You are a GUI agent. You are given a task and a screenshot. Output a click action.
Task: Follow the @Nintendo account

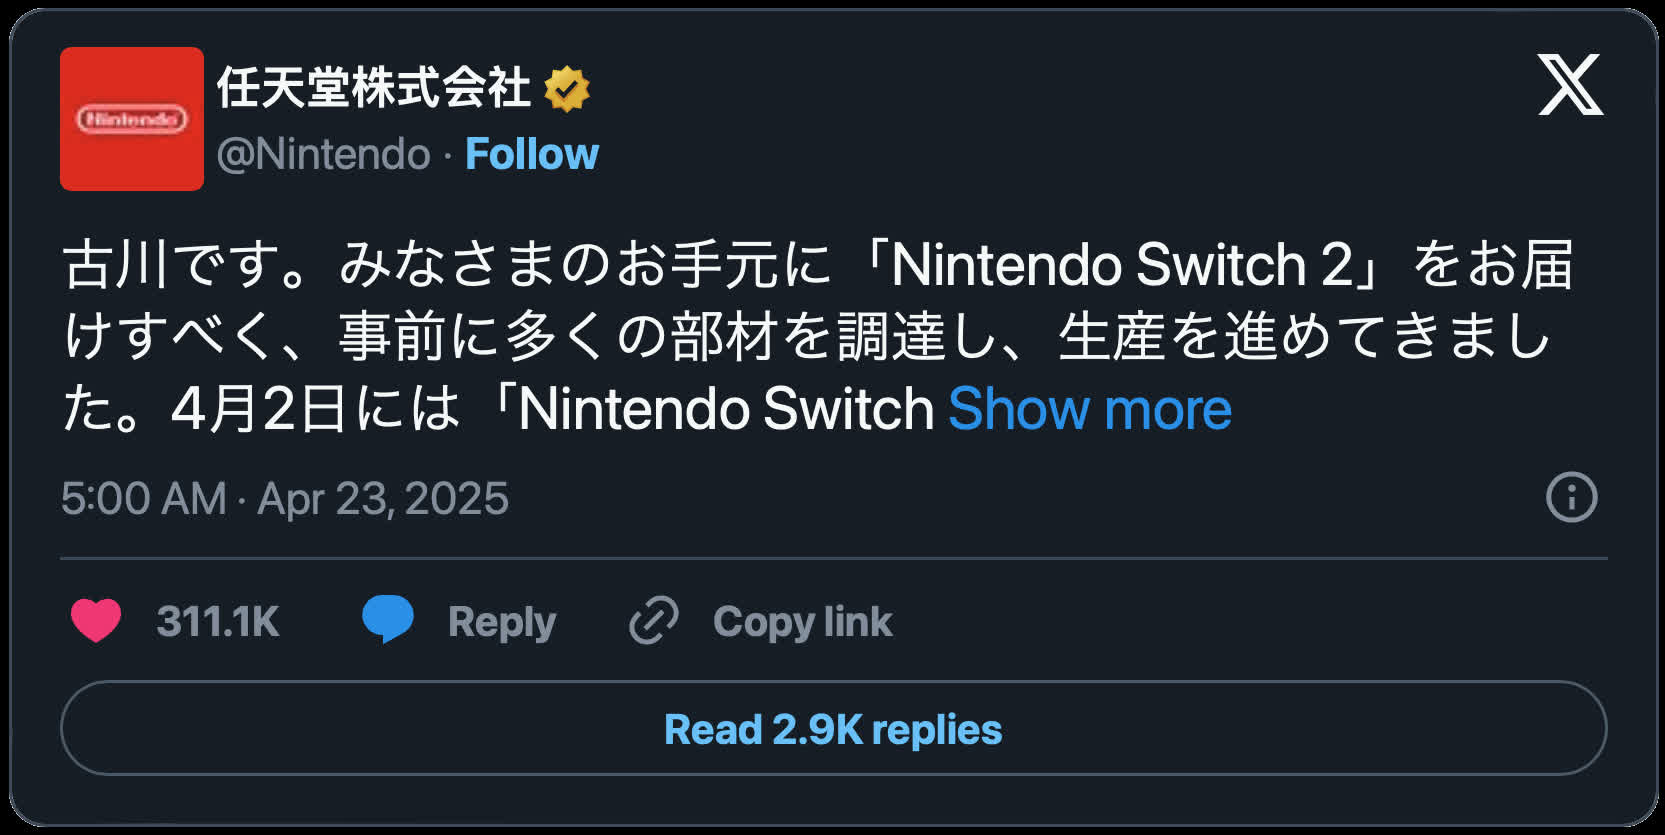click(532, 154)
